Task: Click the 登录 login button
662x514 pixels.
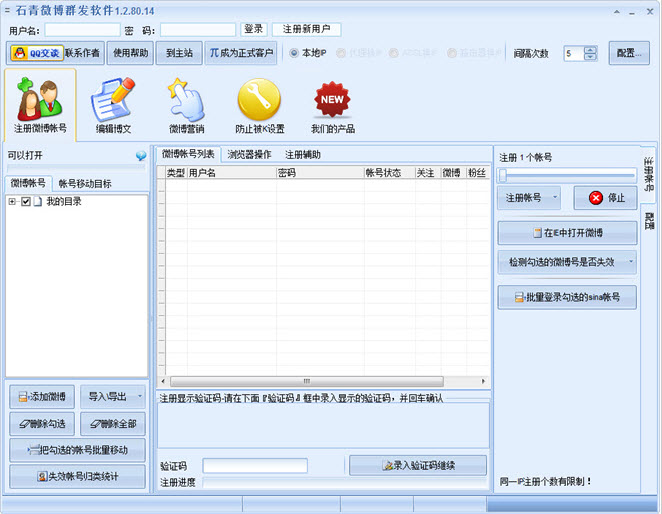Action: coord(254,29)
